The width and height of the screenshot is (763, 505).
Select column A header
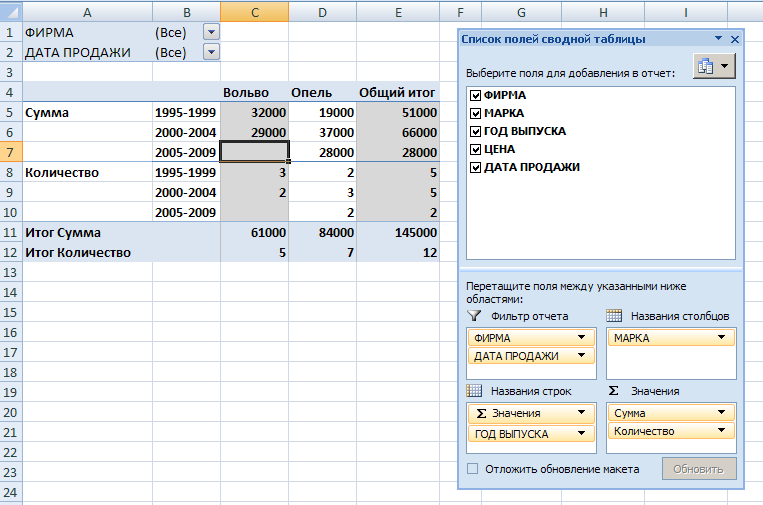pos(88,12)
